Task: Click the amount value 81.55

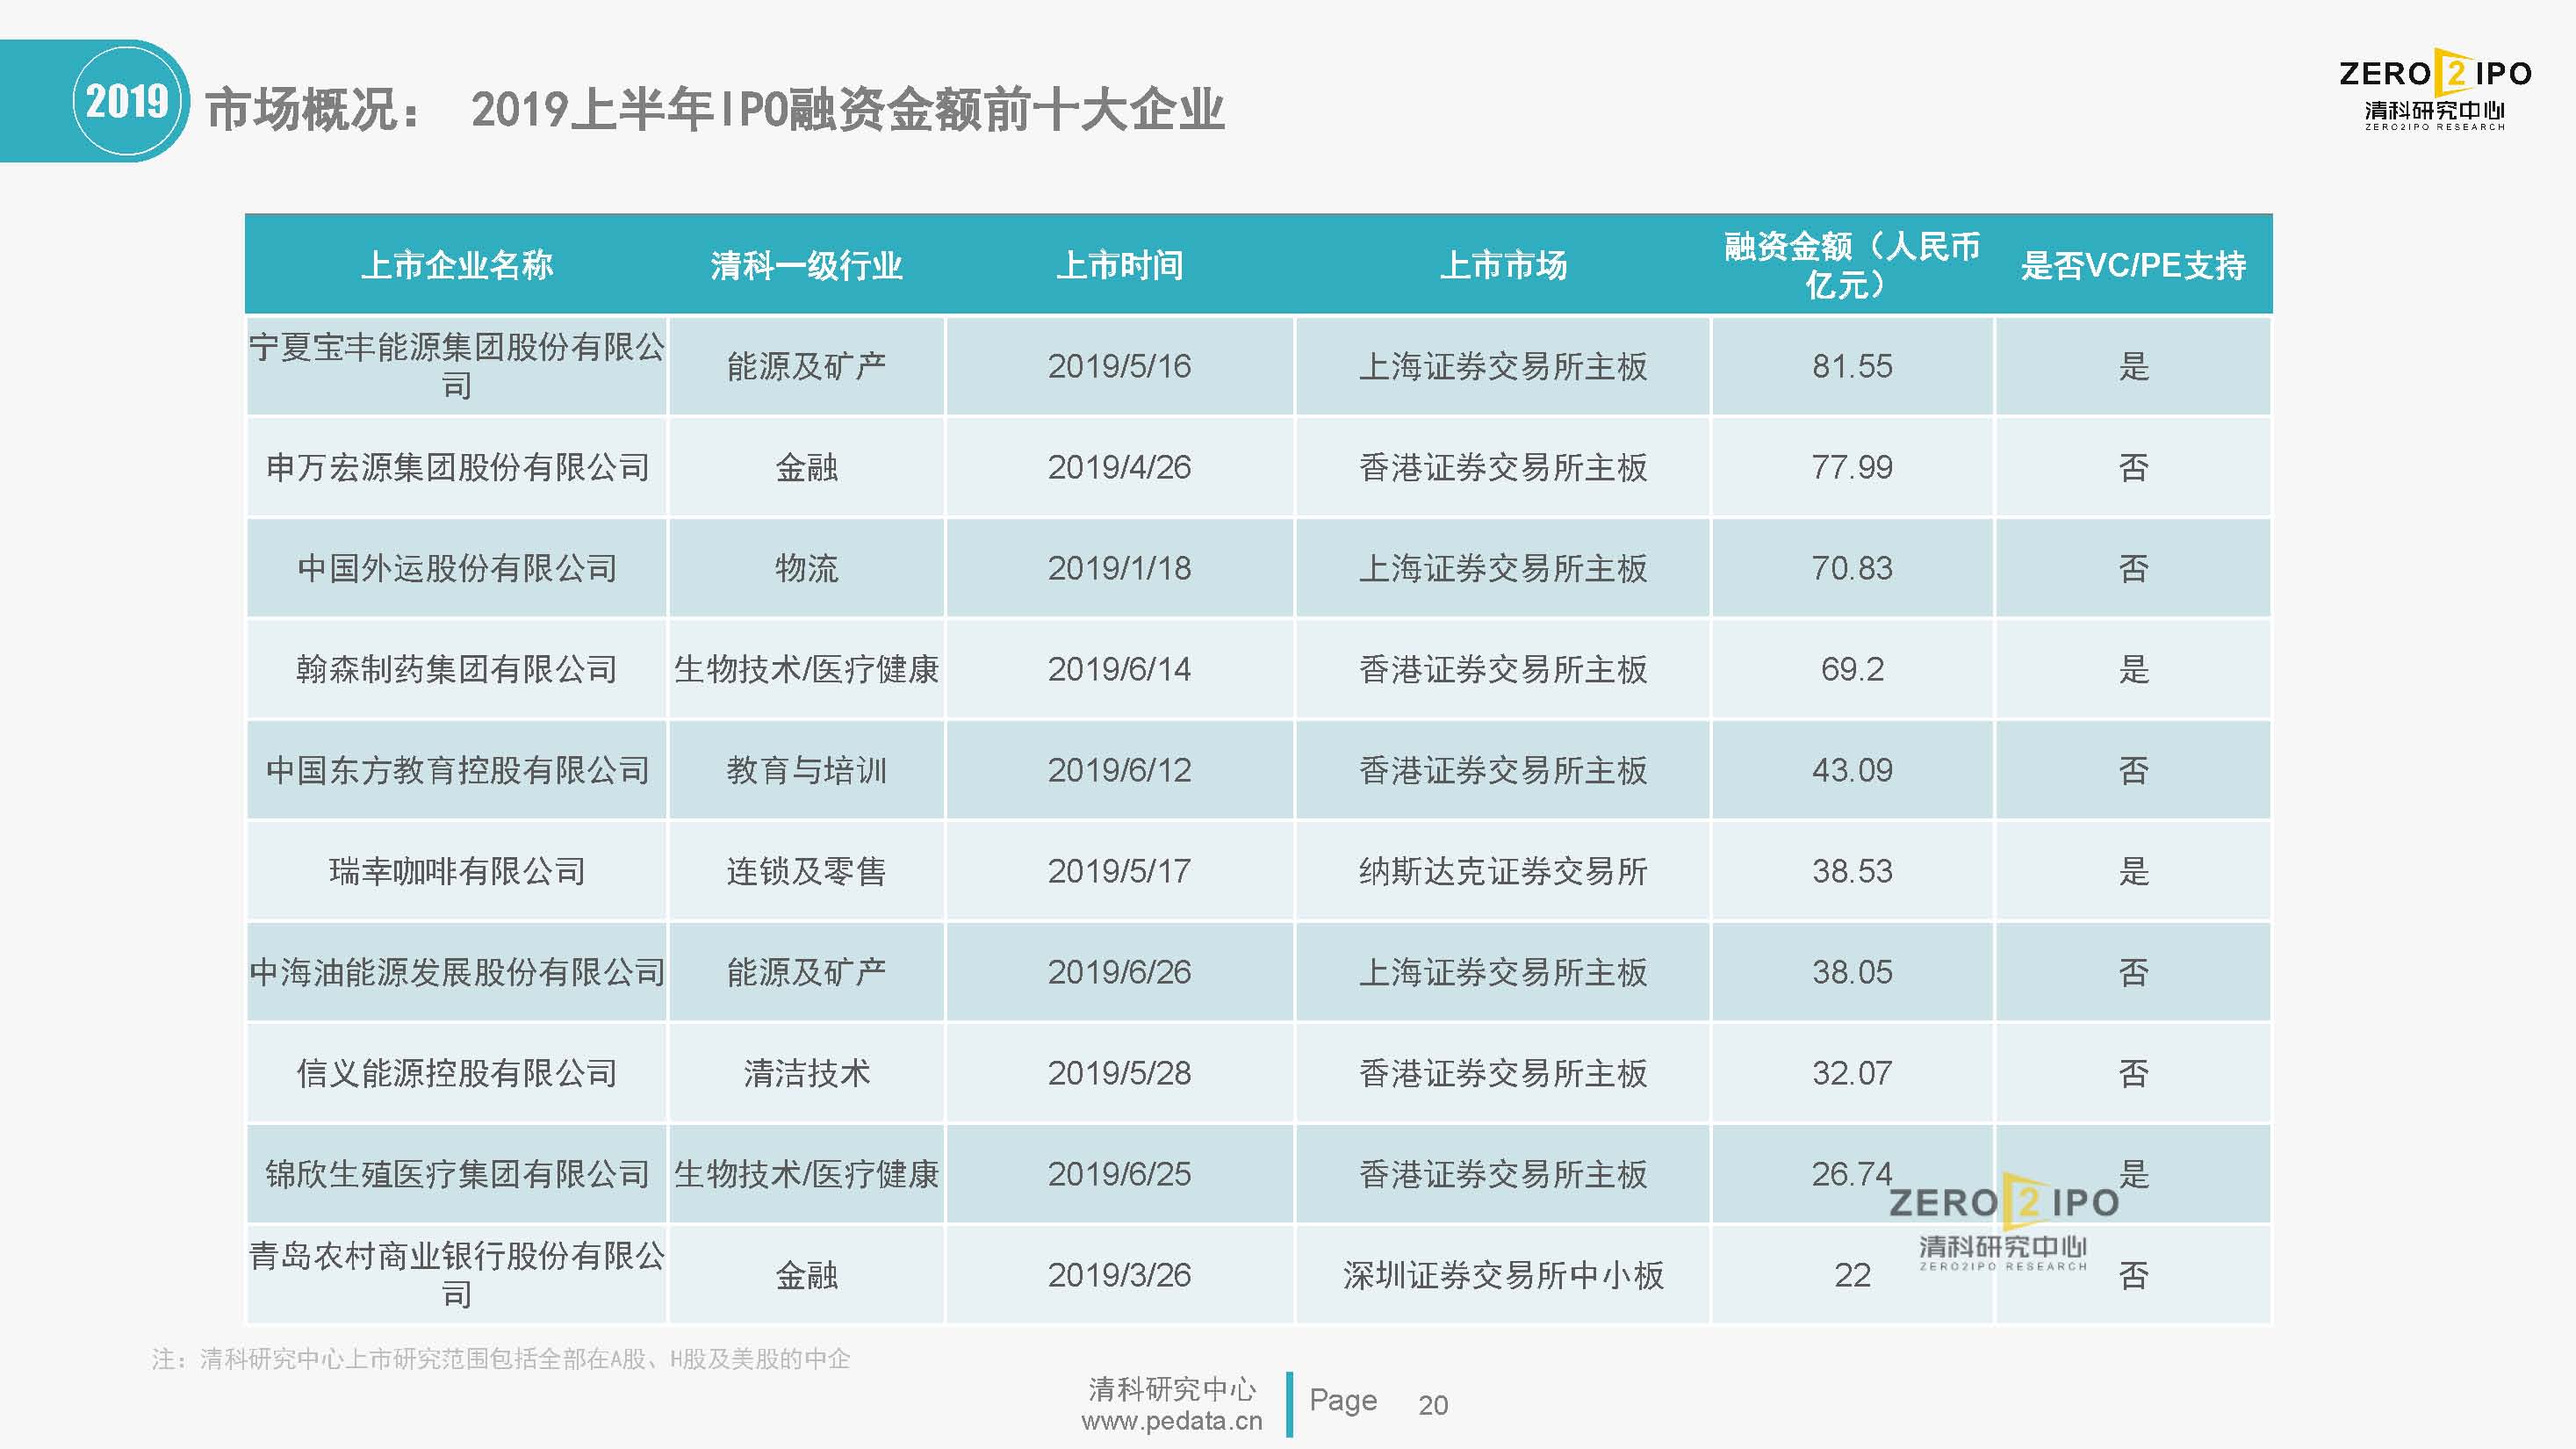Action: pos(1852,366)
